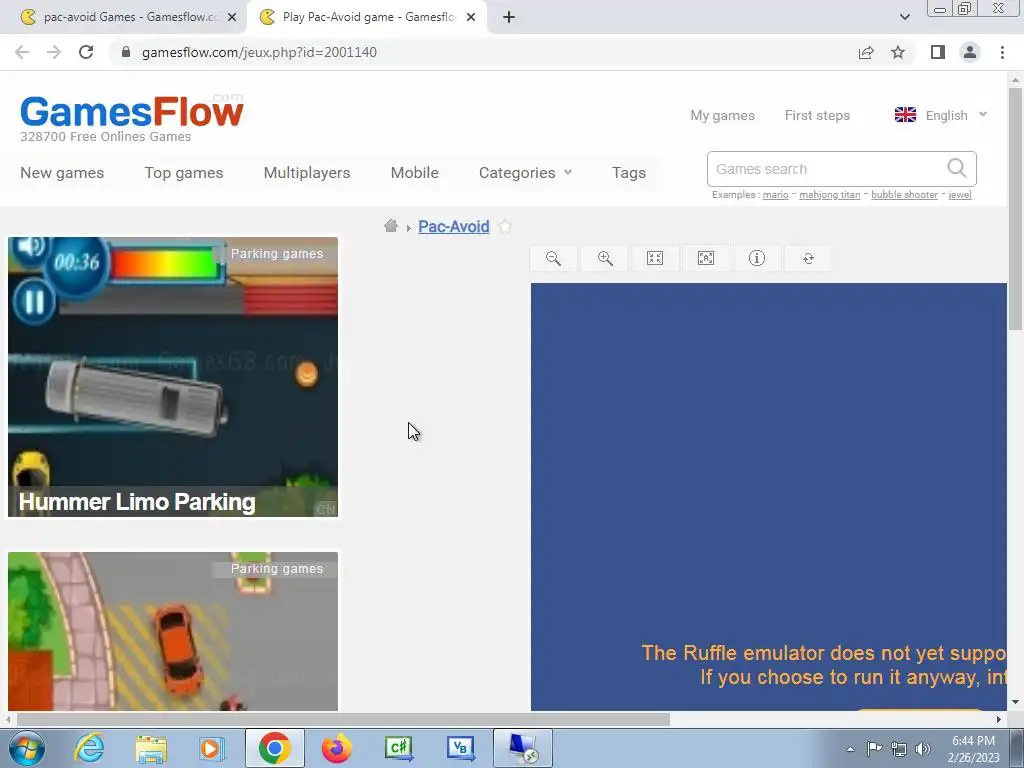The height and width of the screenshot is (768, 1024).
Task: Click the zoom in game icon
Action: coord(605,258)
